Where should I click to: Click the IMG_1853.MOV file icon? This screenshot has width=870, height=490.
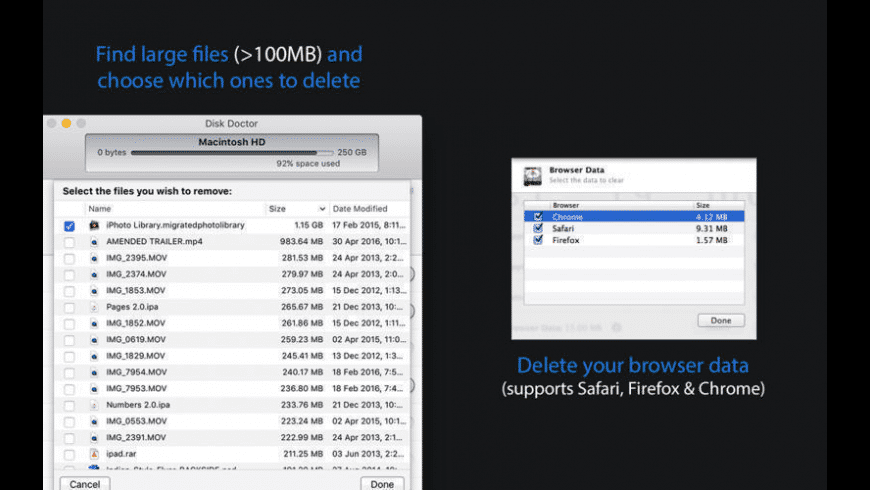click(x=94, y=291)
